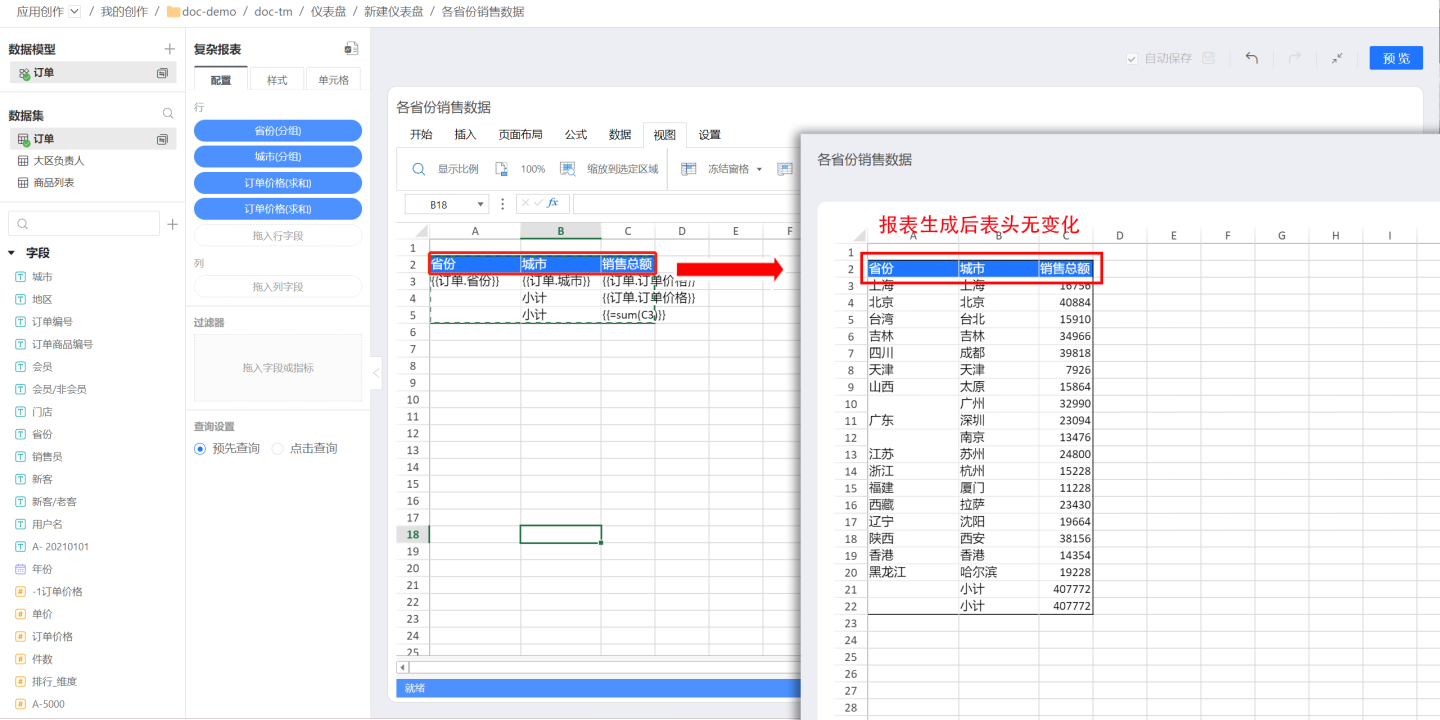Open the 冻结窗格 dropdown arrow
Viewport: 1440px width, 720px height.
[x=759, y=170]
